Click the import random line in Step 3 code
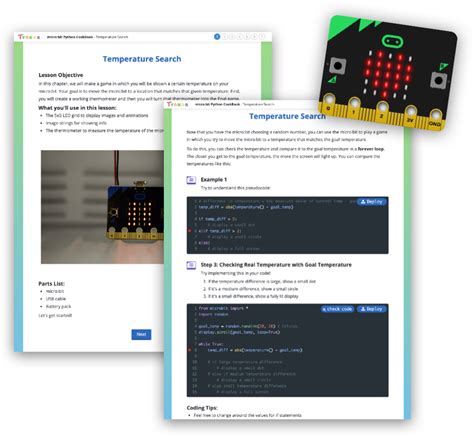This screenshot has width=474, height=437. [x=213, y=315]
